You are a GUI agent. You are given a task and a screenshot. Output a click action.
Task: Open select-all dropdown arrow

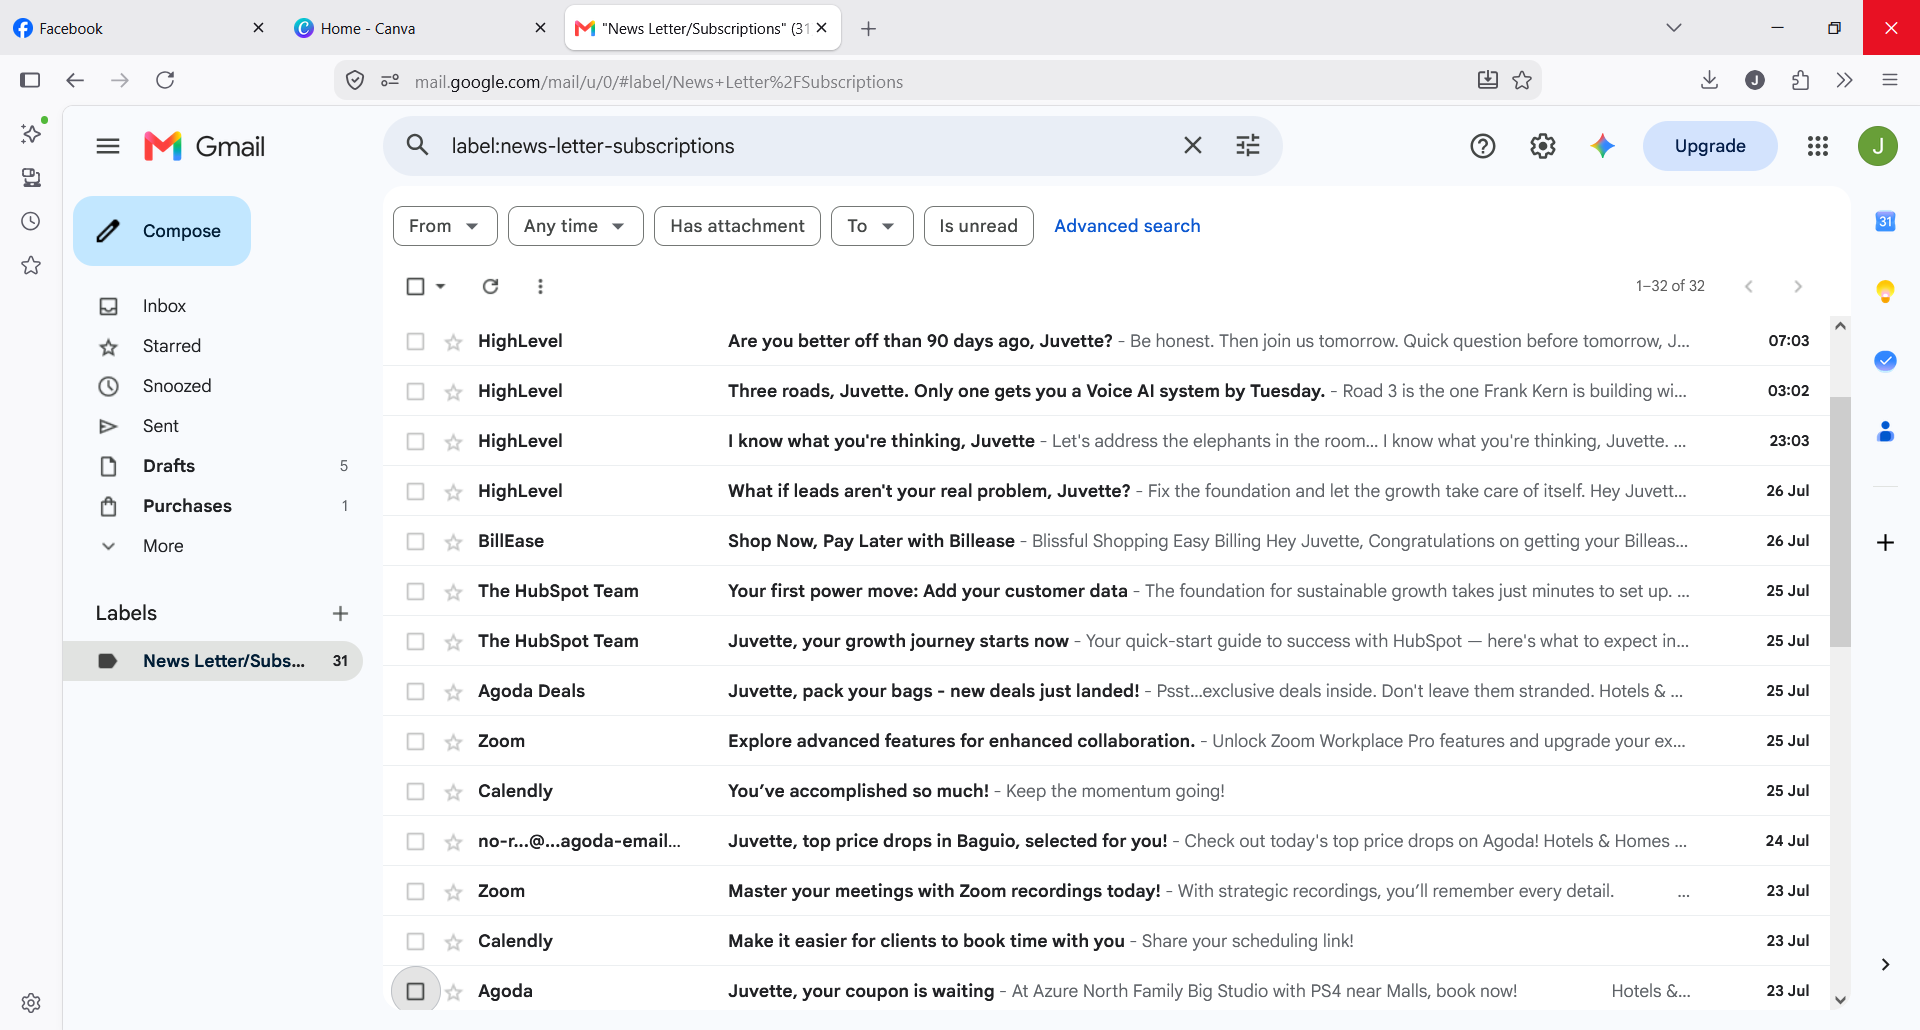click(x=440, y=286)
